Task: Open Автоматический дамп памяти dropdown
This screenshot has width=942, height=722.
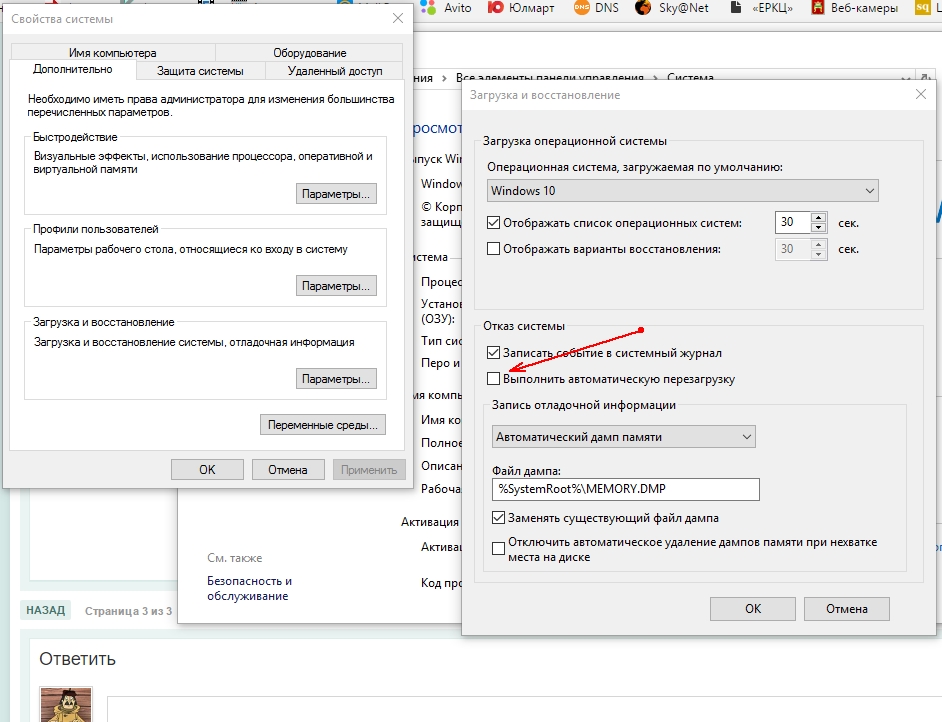Action: click(624, 437)
